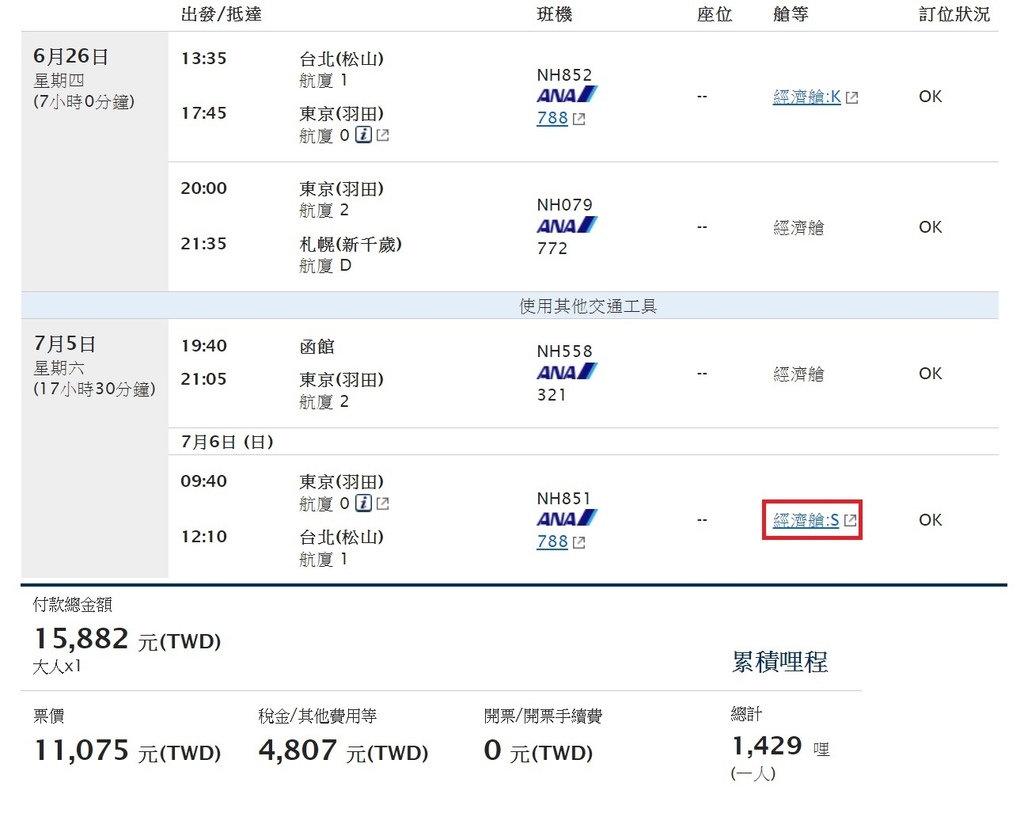Click arrival time 21:05

tap(204, 379)
